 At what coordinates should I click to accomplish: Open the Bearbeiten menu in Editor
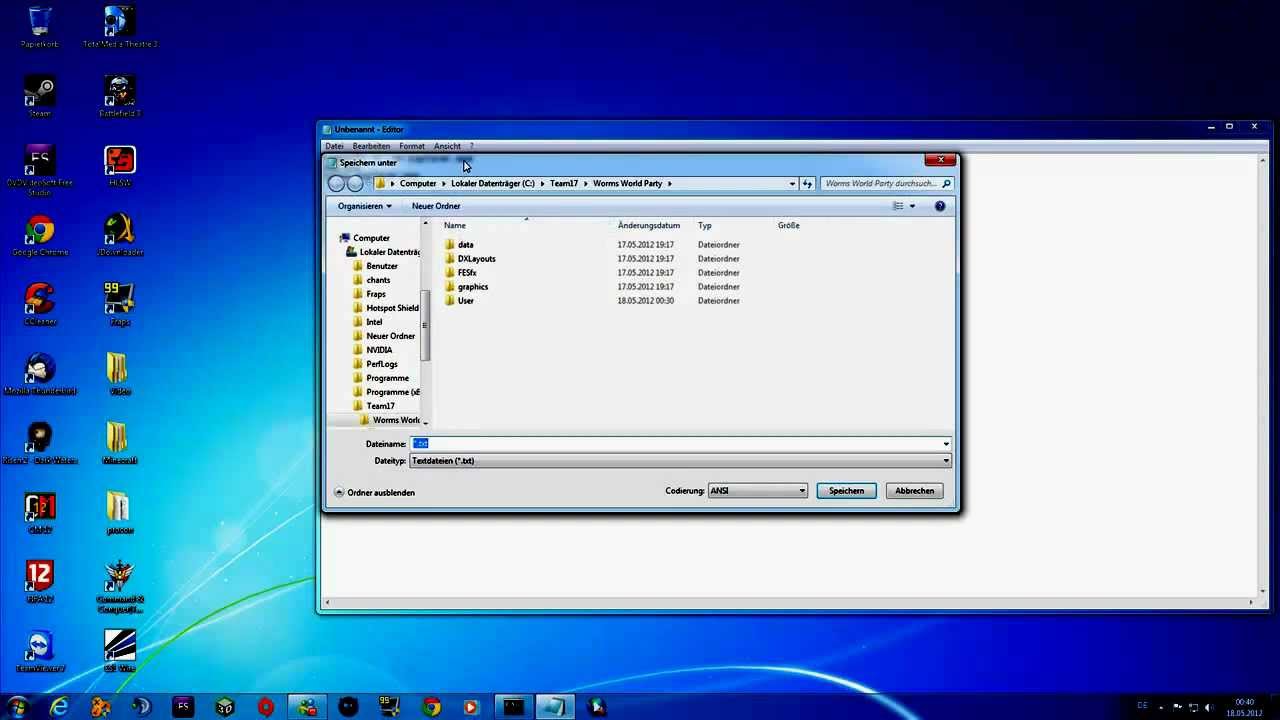click(x=371, y=146)
